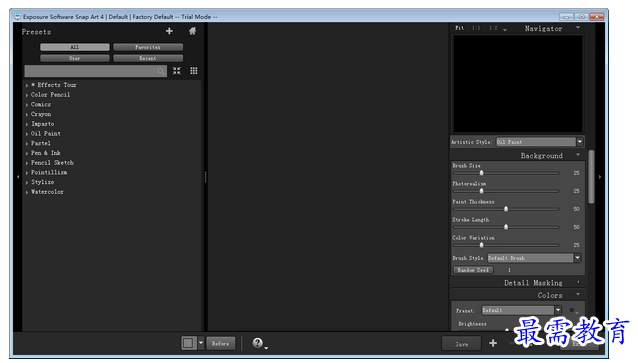638x363 pixels.
Task: Click the Save button
Action: pos(461,344)
